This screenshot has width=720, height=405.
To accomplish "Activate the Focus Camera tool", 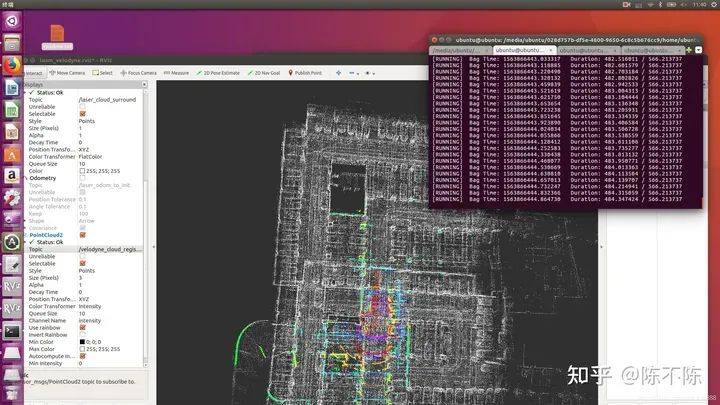I will coord(138,73).
